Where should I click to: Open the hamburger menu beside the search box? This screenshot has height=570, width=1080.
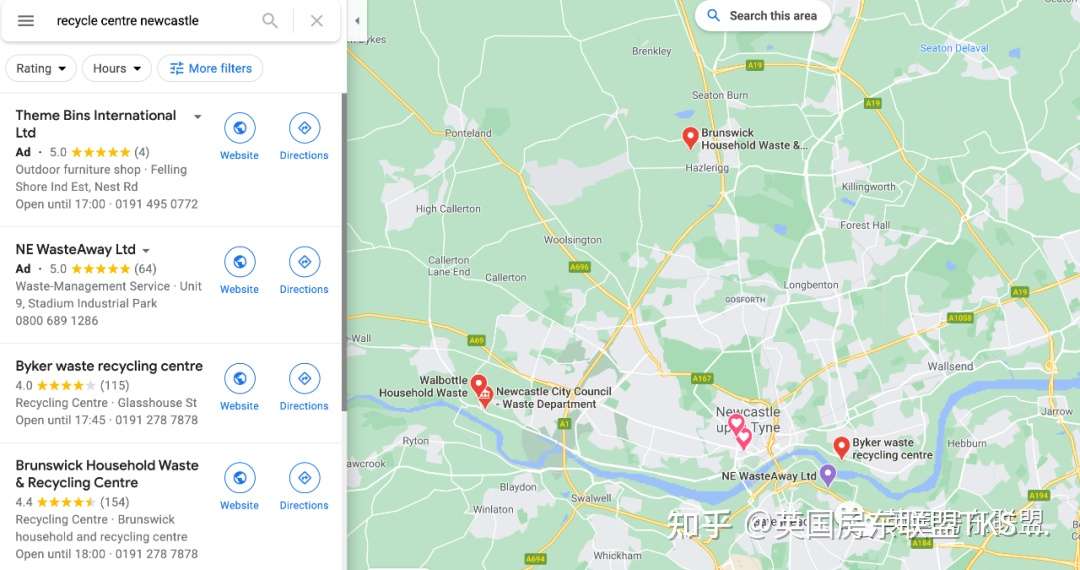point(25,21)
